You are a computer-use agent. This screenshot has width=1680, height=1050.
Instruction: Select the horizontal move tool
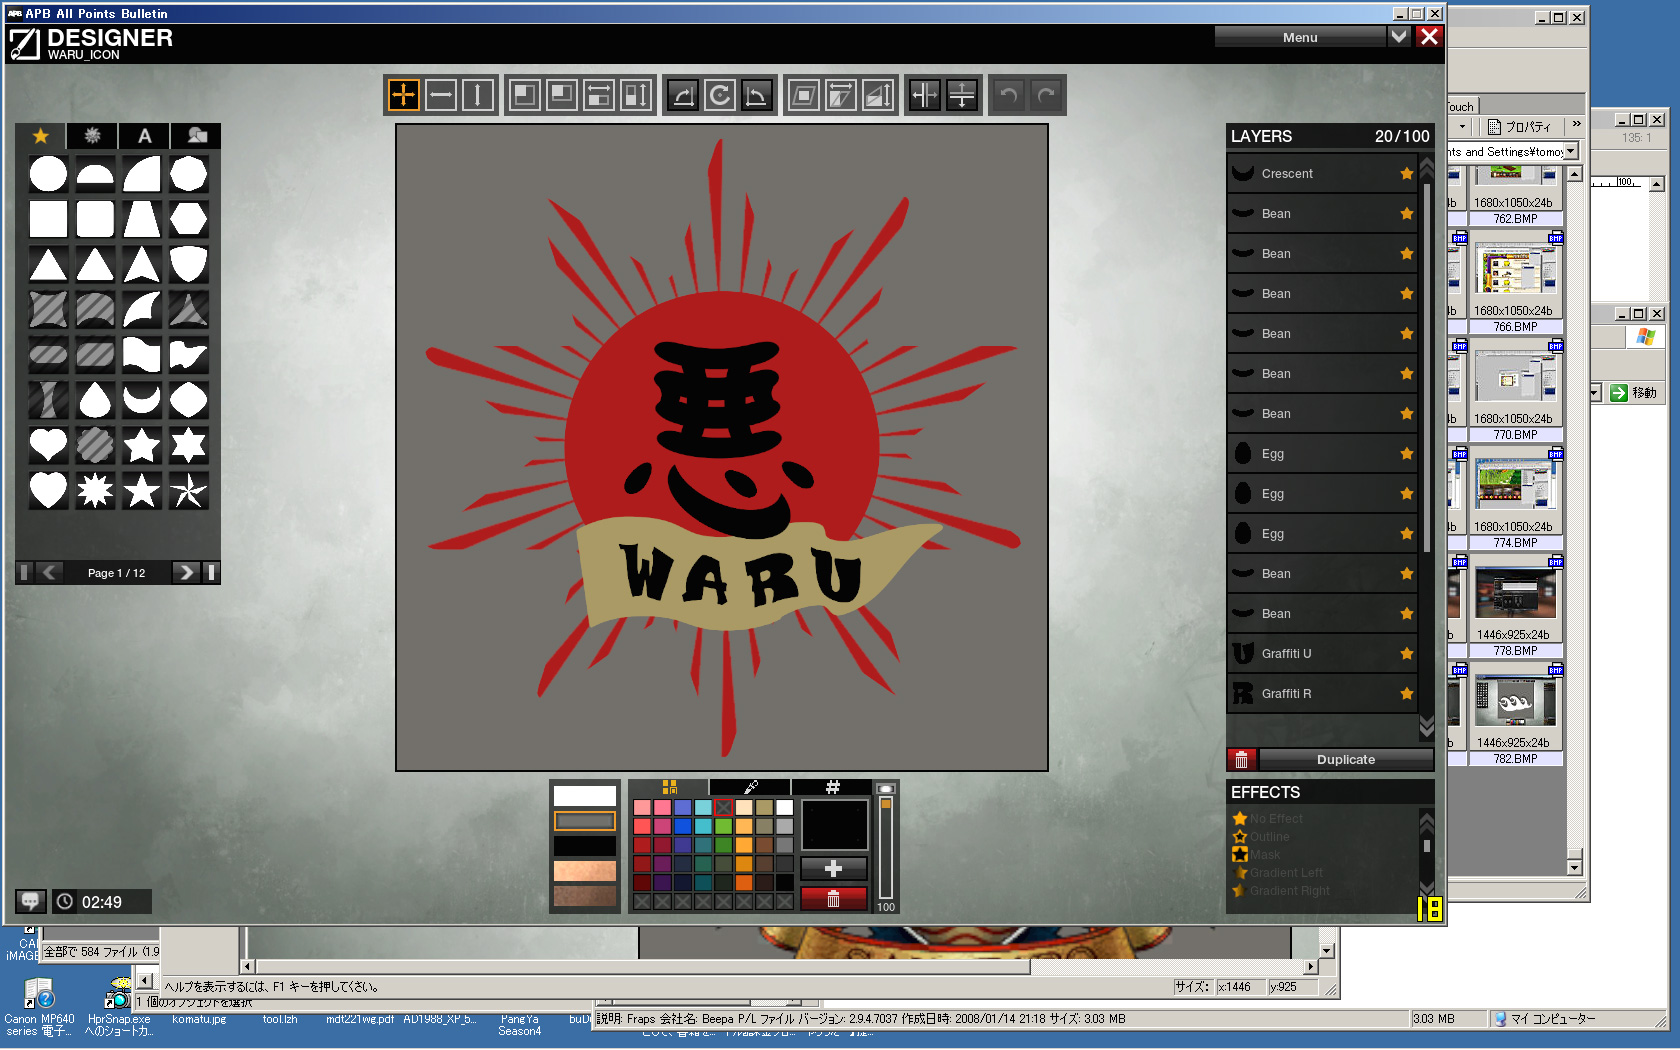tap(440, 95)
